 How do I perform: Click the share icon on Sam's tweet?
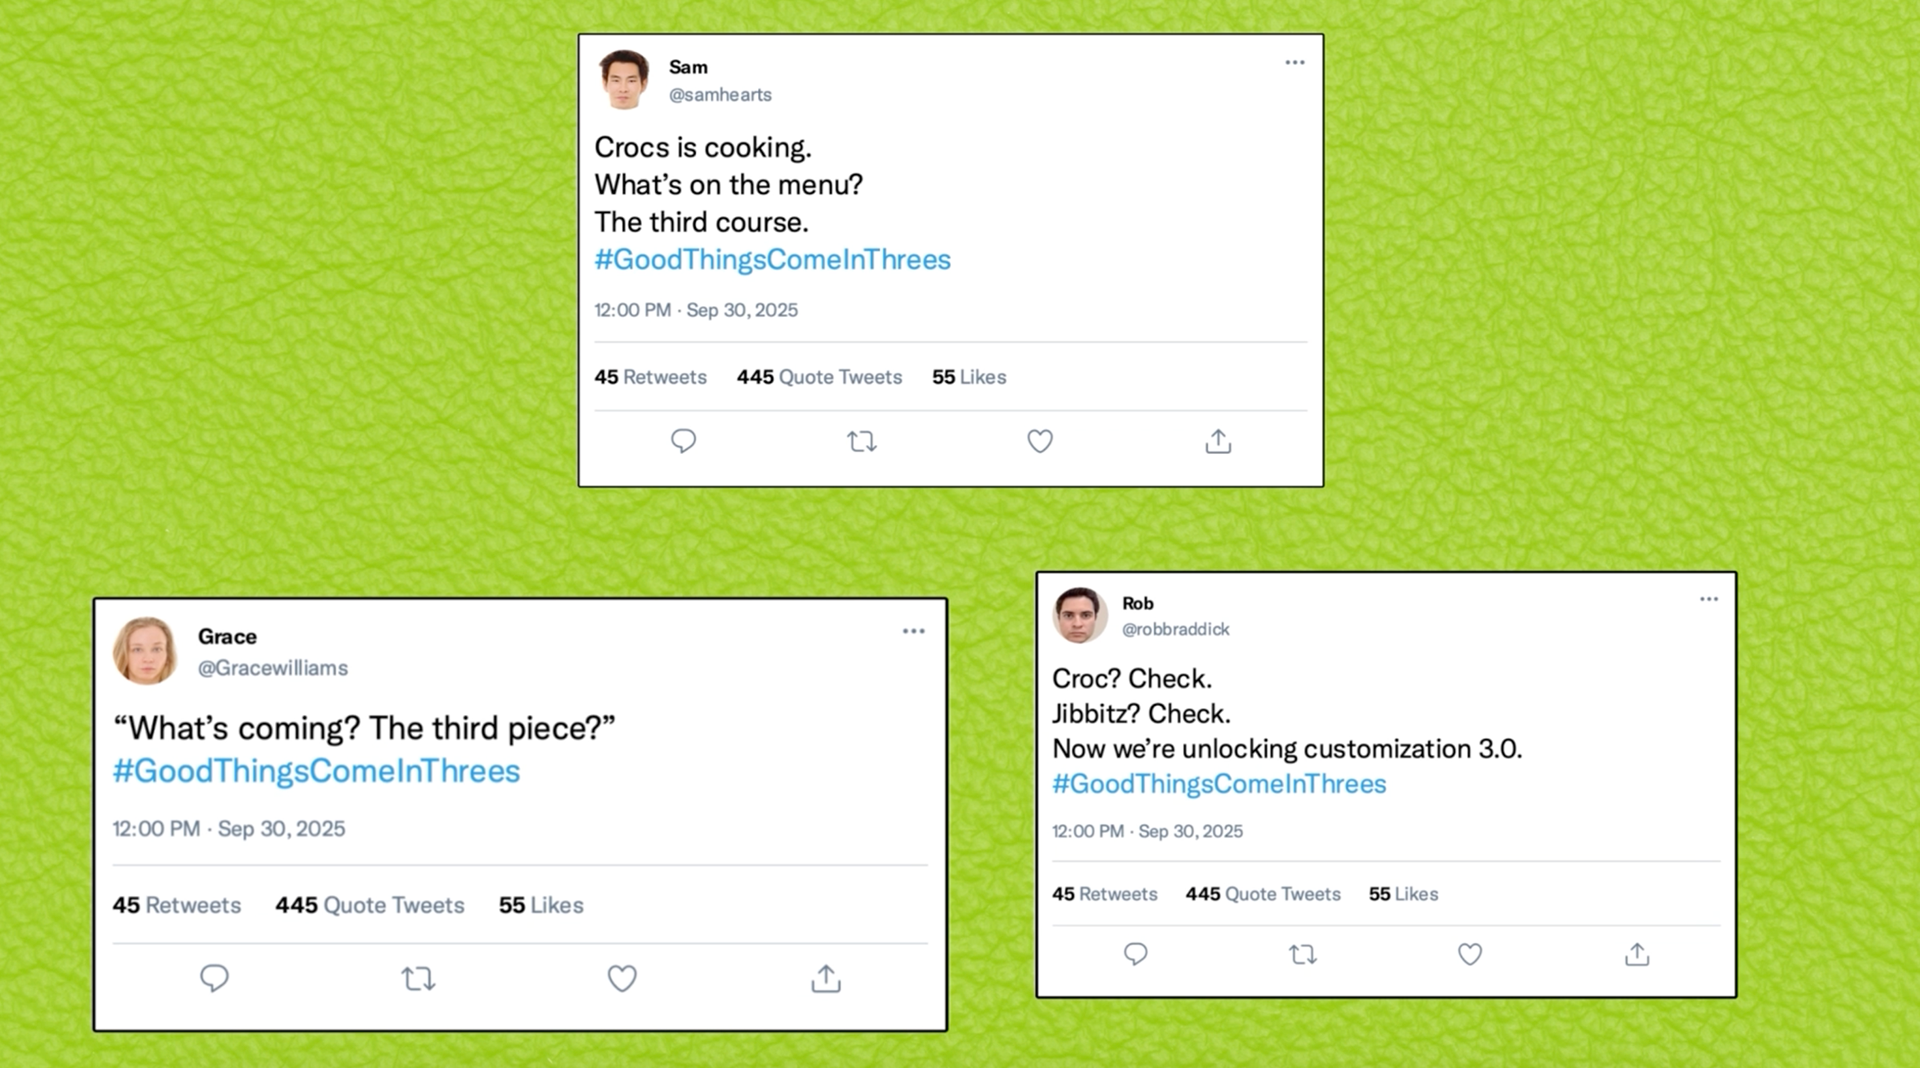[1218, 441]
